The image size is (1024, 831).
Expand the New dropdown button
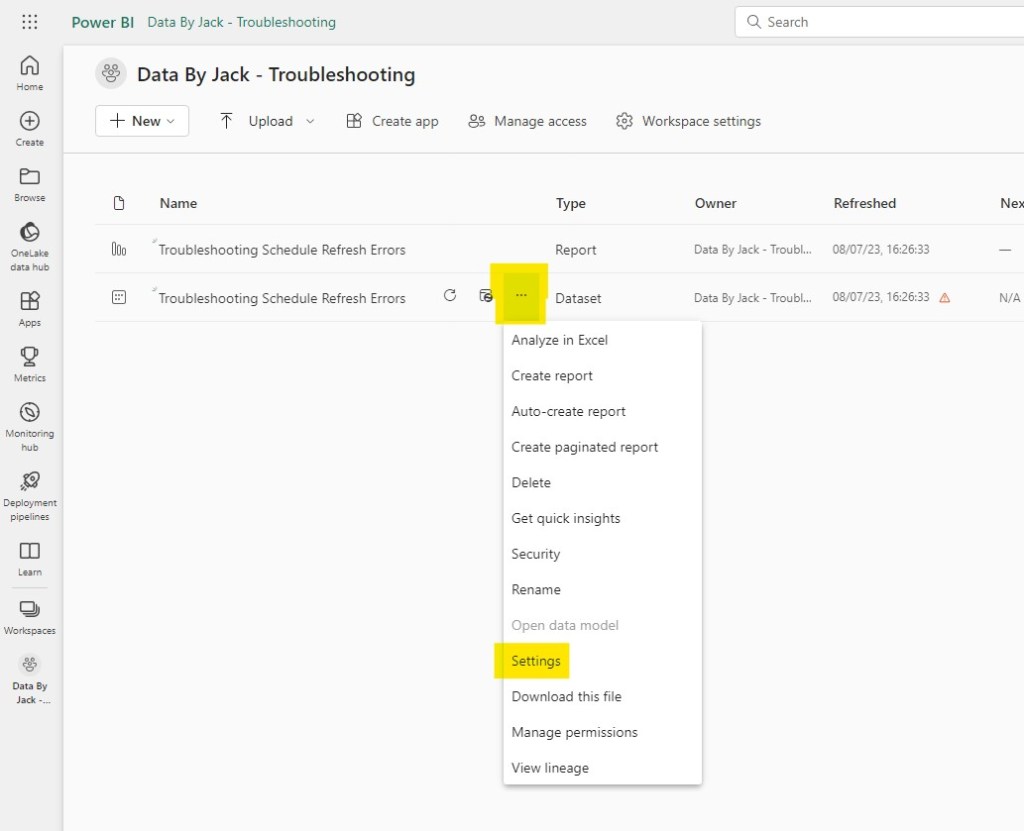(142, 121)
